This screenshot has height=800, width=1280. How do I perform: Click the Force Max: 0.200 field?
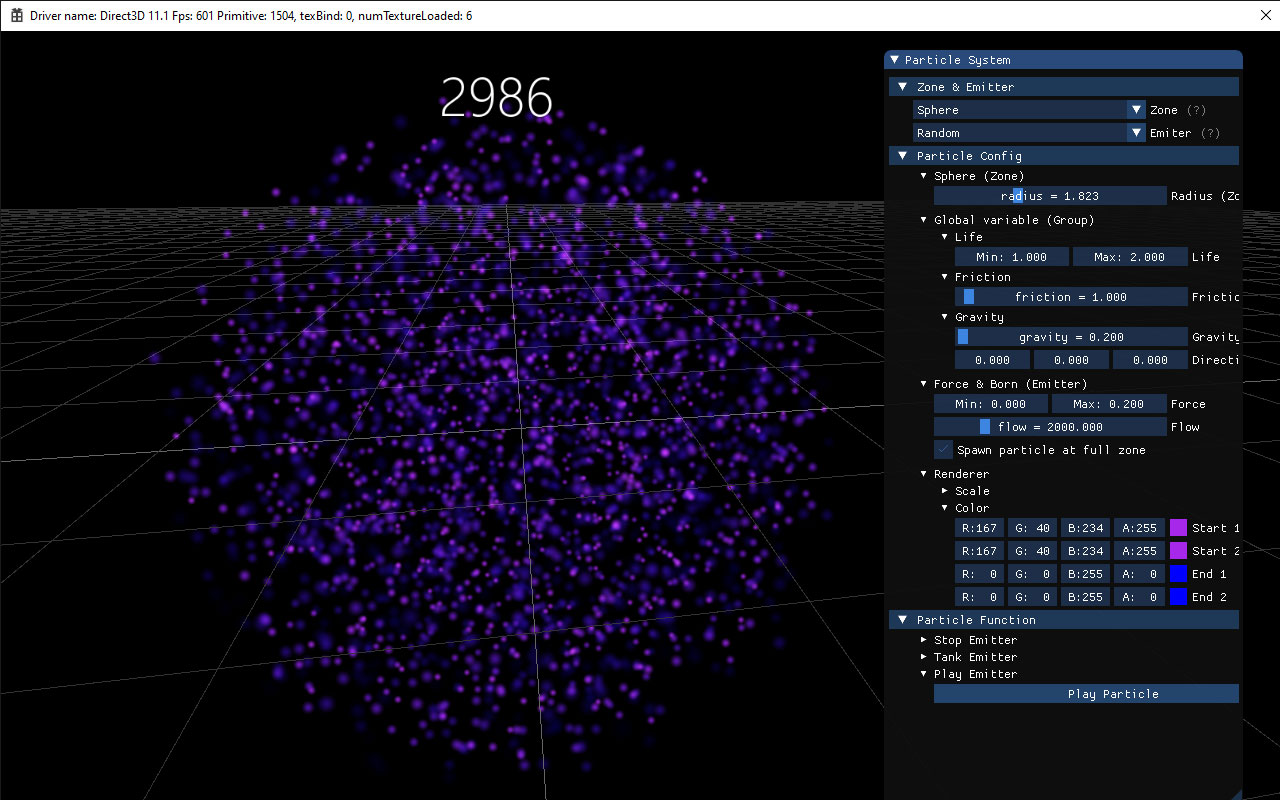pos(1109,404)
